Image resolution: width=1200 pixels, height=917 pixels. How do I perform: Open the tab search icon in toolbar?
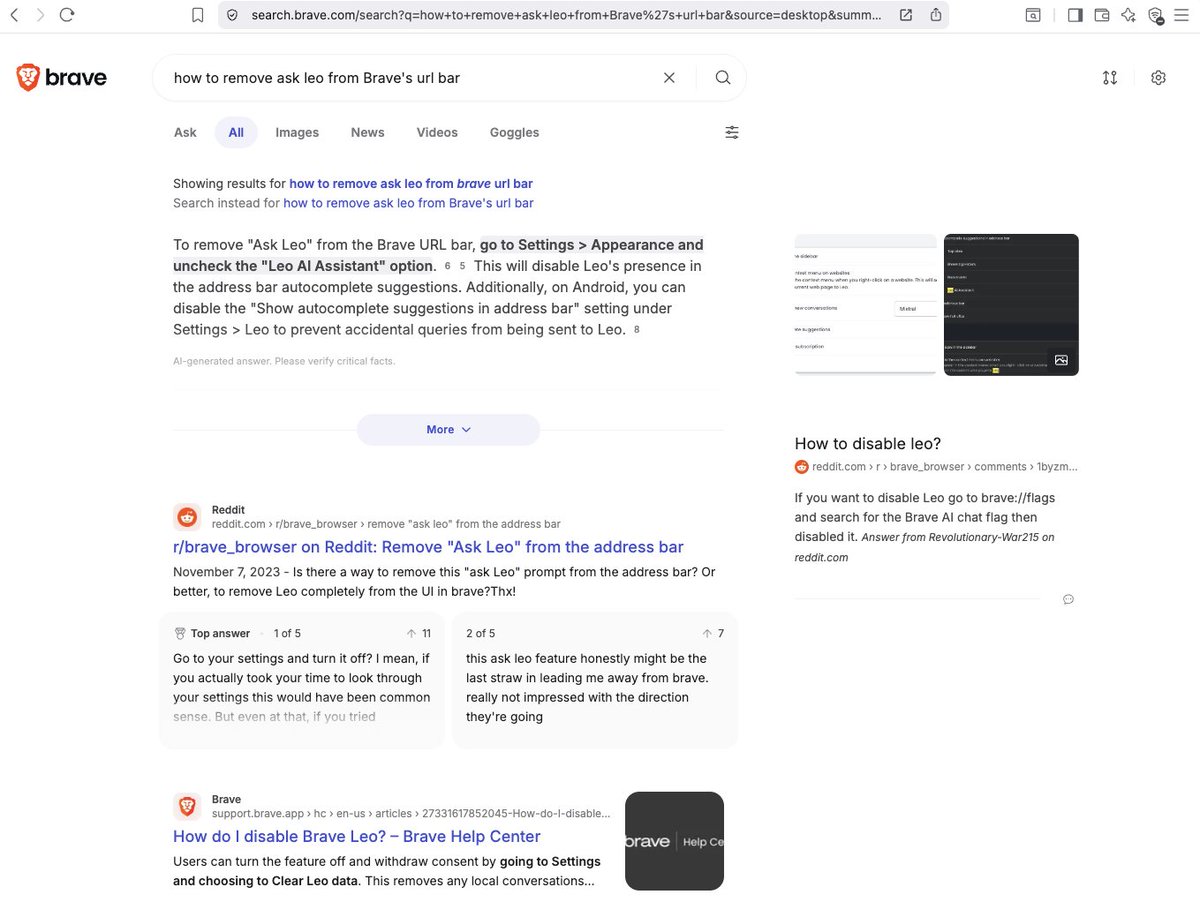[1032, 15]
